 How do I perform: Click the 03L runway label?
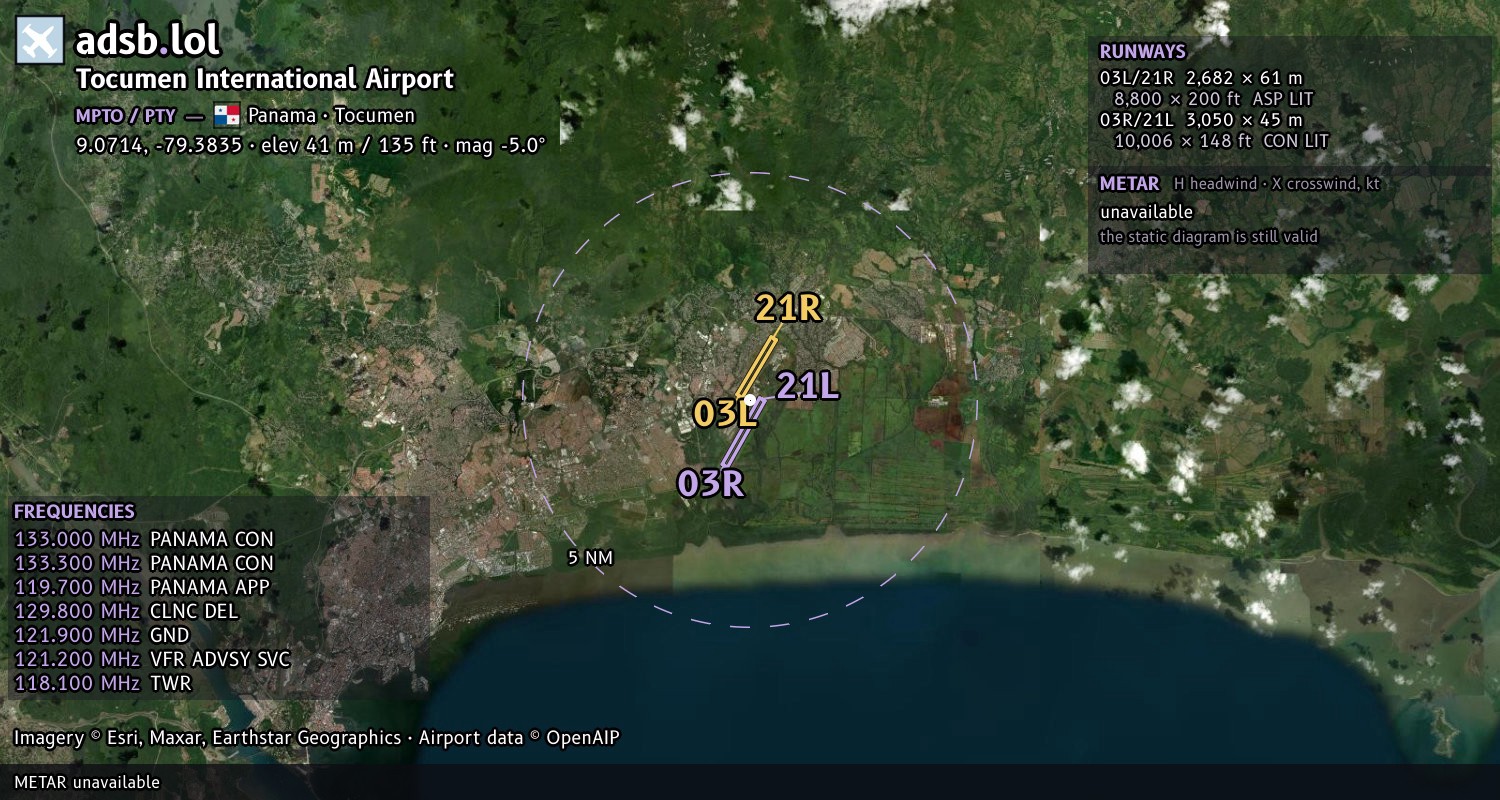pyautogui.click(x=725, y=414)
